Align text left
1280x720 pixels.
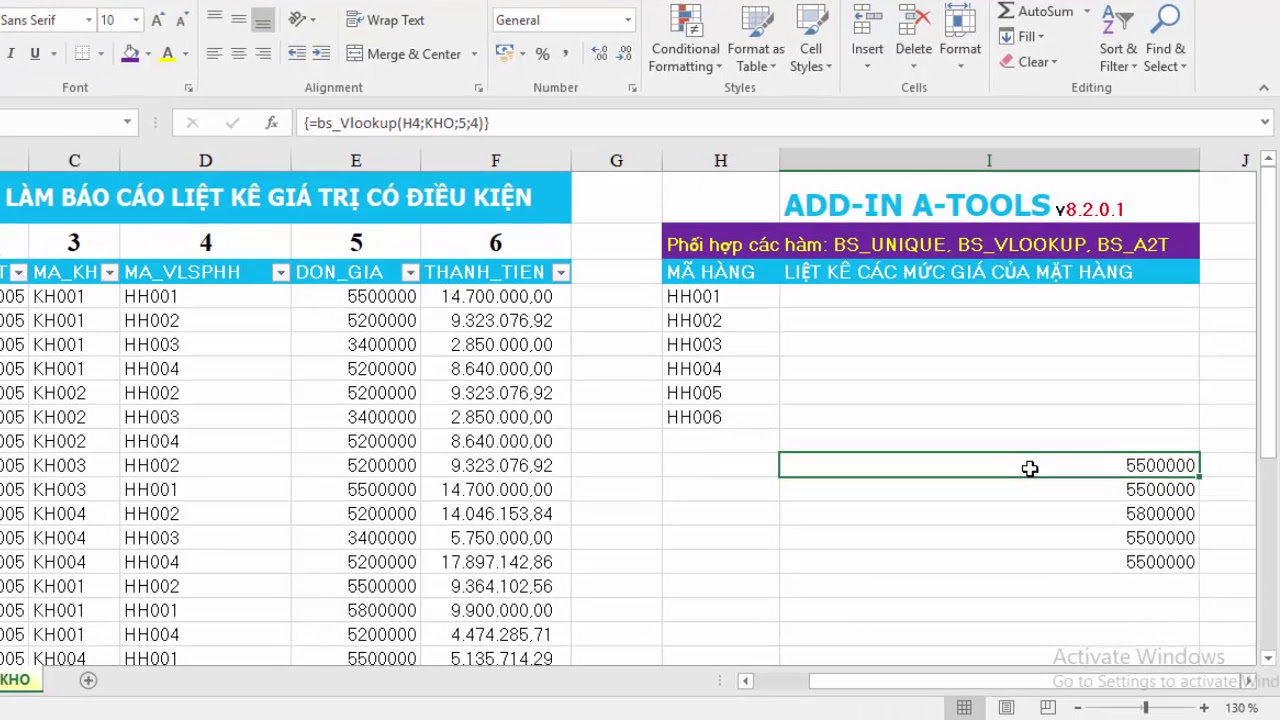(214, 54)
